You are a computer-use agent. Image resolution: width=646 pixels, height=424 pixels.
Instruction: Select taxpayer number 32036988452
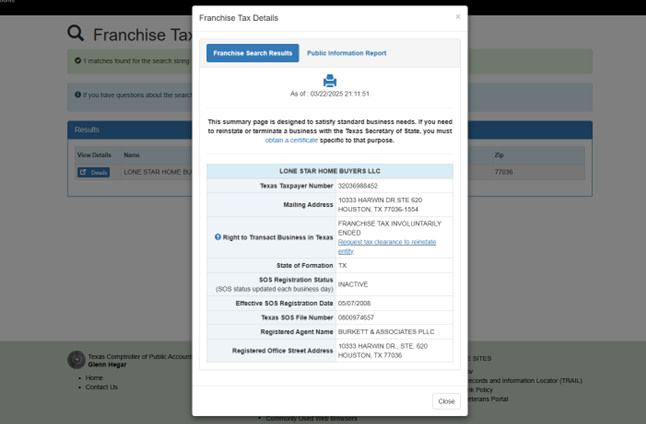[358, 186]
